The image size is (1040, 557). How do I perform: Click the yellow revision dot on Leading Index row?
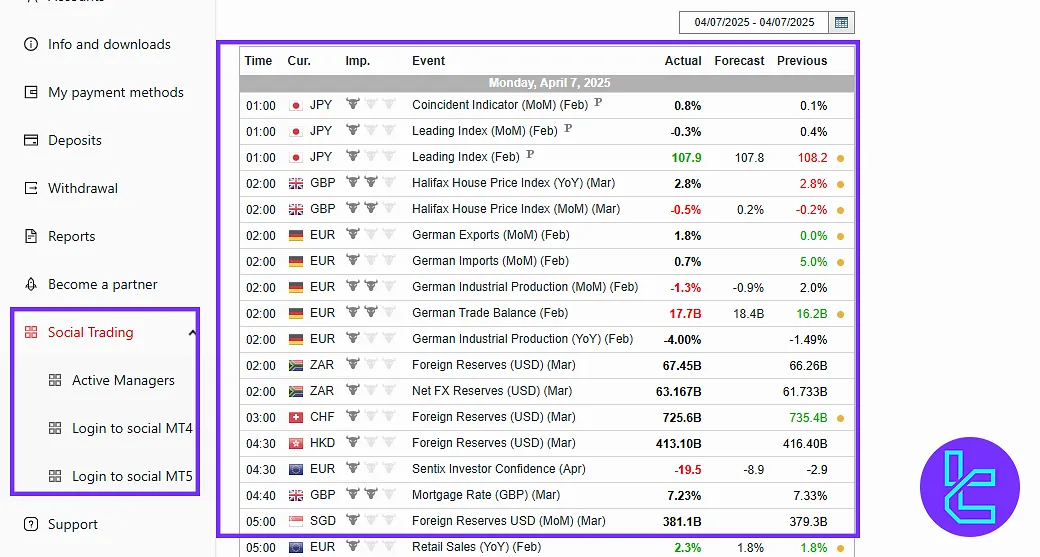click(x=841, y=158)
